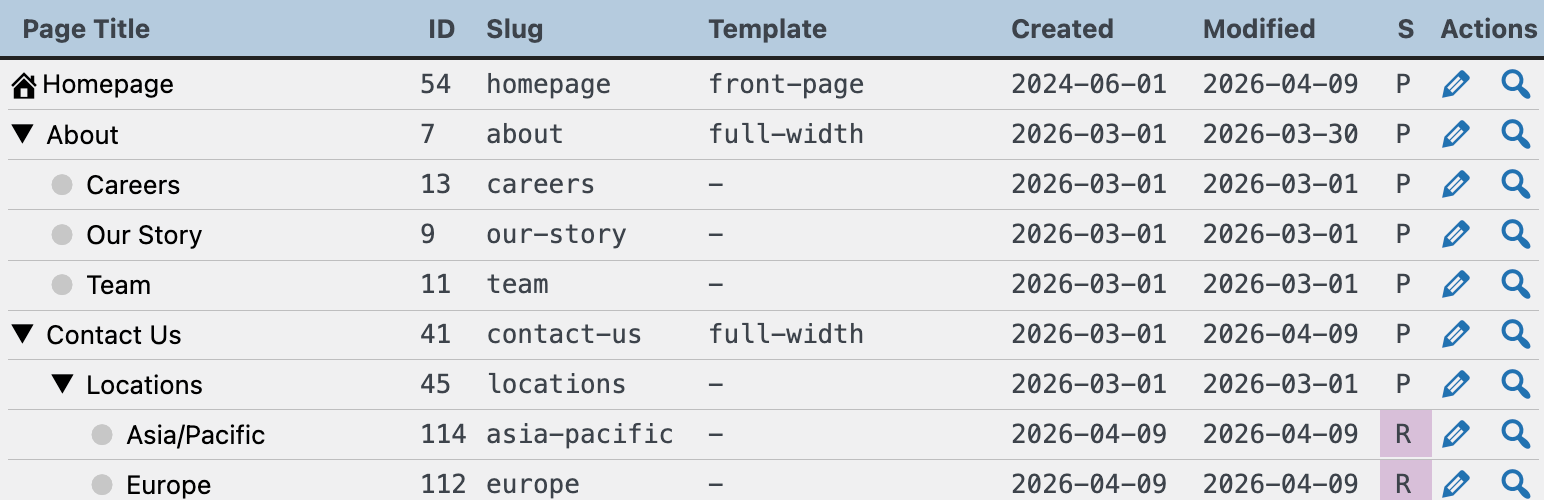The width and height of the screenshot is (1544, 500).
Task: Collapse the About tree node
Action: pyautogui.click(x=23, y=134)
